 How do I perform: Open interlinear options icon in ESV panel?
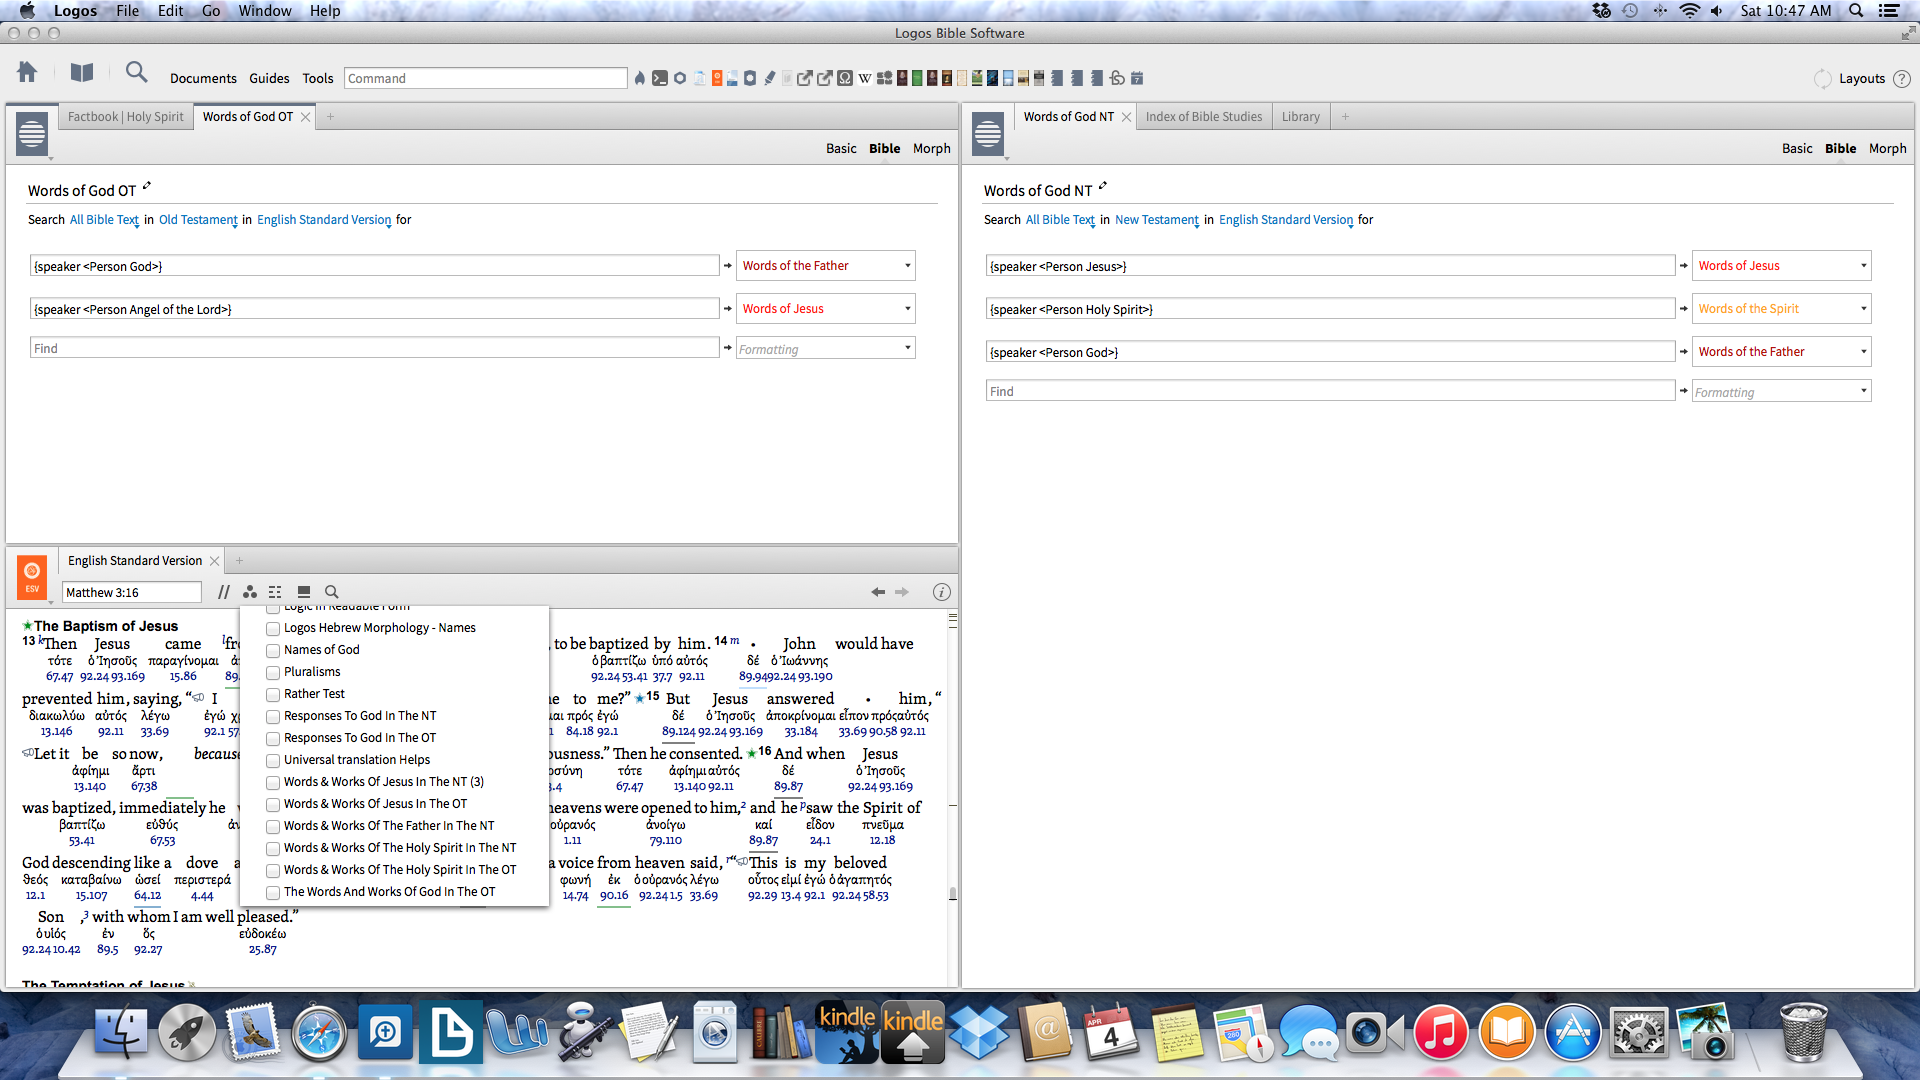[x=275, y=592]
